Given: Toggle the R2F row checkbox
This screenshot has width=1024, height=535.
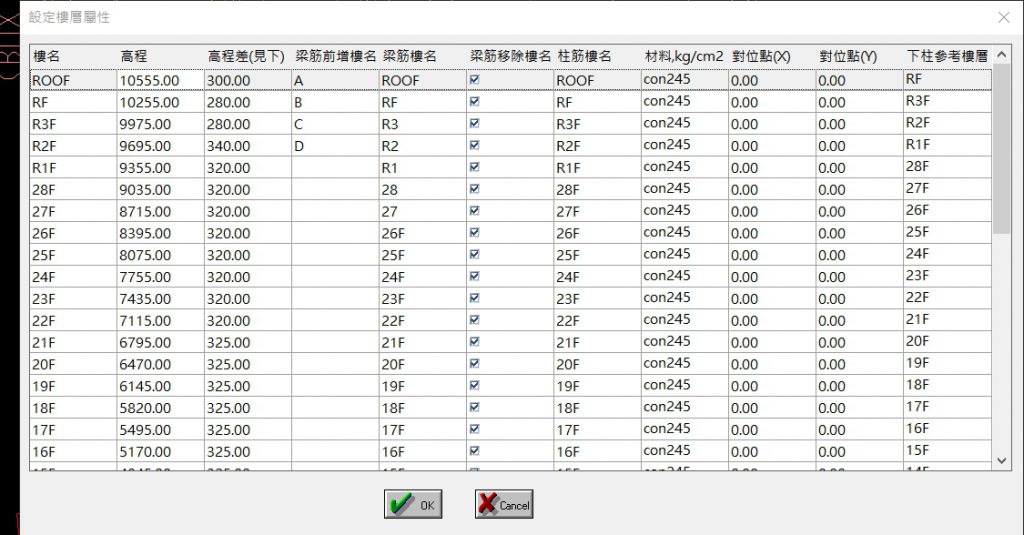Looking at the screenshot, I should tap(475, 145).
